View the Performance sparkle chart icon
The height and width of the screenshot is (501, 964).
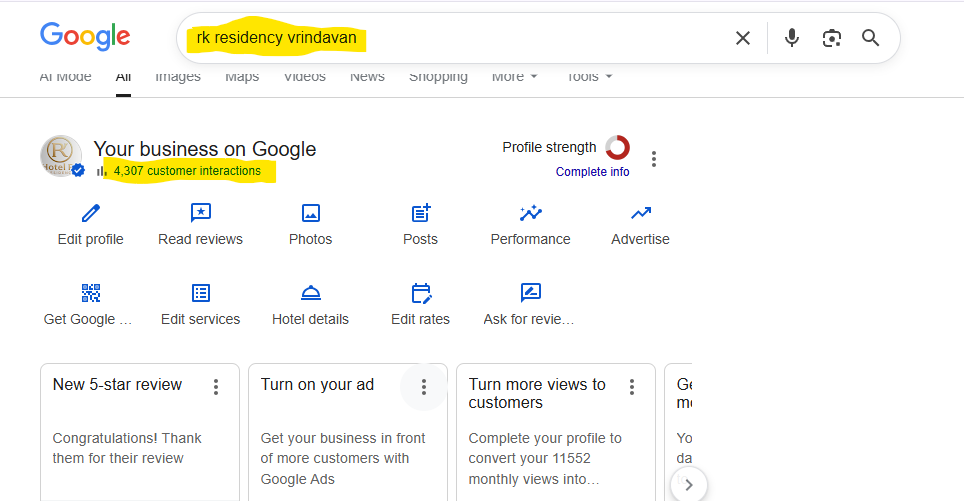(530, 213)
